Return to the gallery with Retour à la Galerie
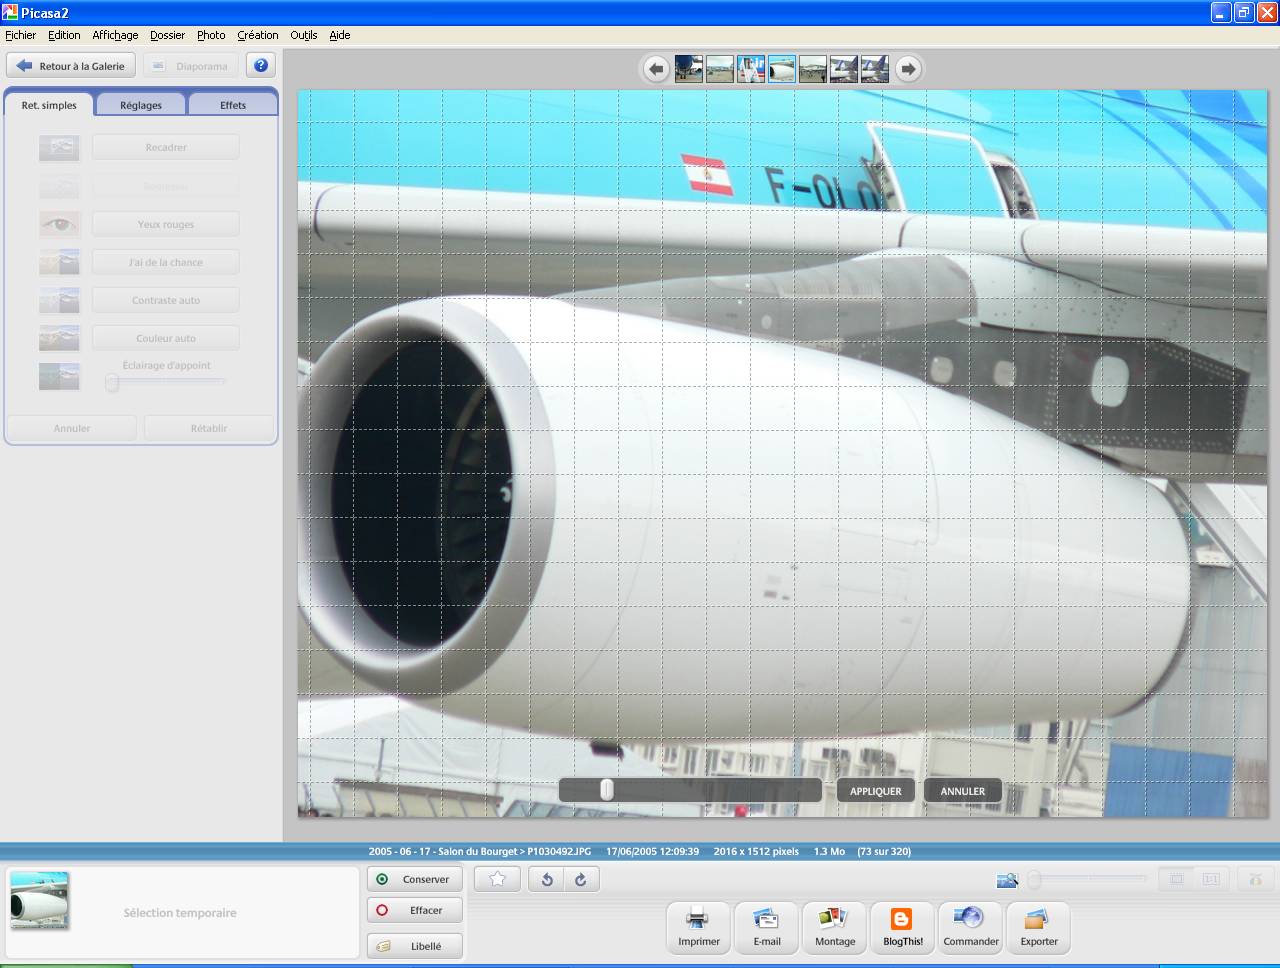1280x968 pixels. click(x=72, y=66)
